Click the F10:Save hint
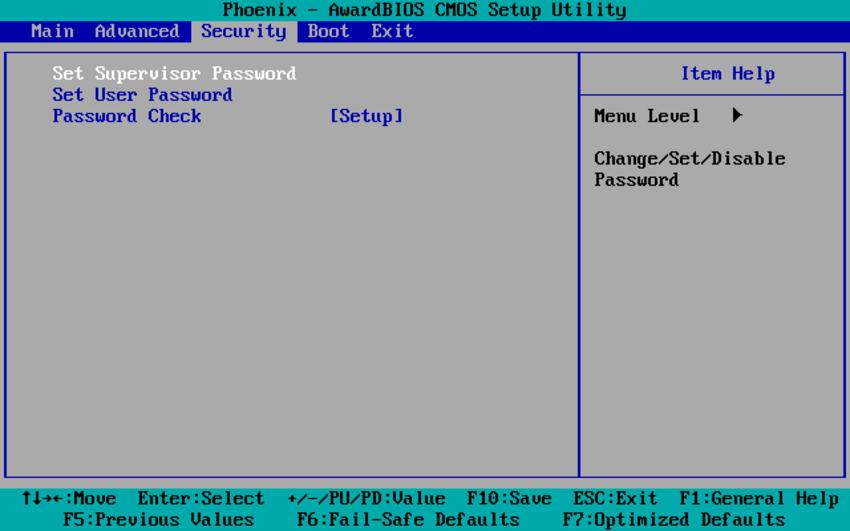 (x=509, y=498)
